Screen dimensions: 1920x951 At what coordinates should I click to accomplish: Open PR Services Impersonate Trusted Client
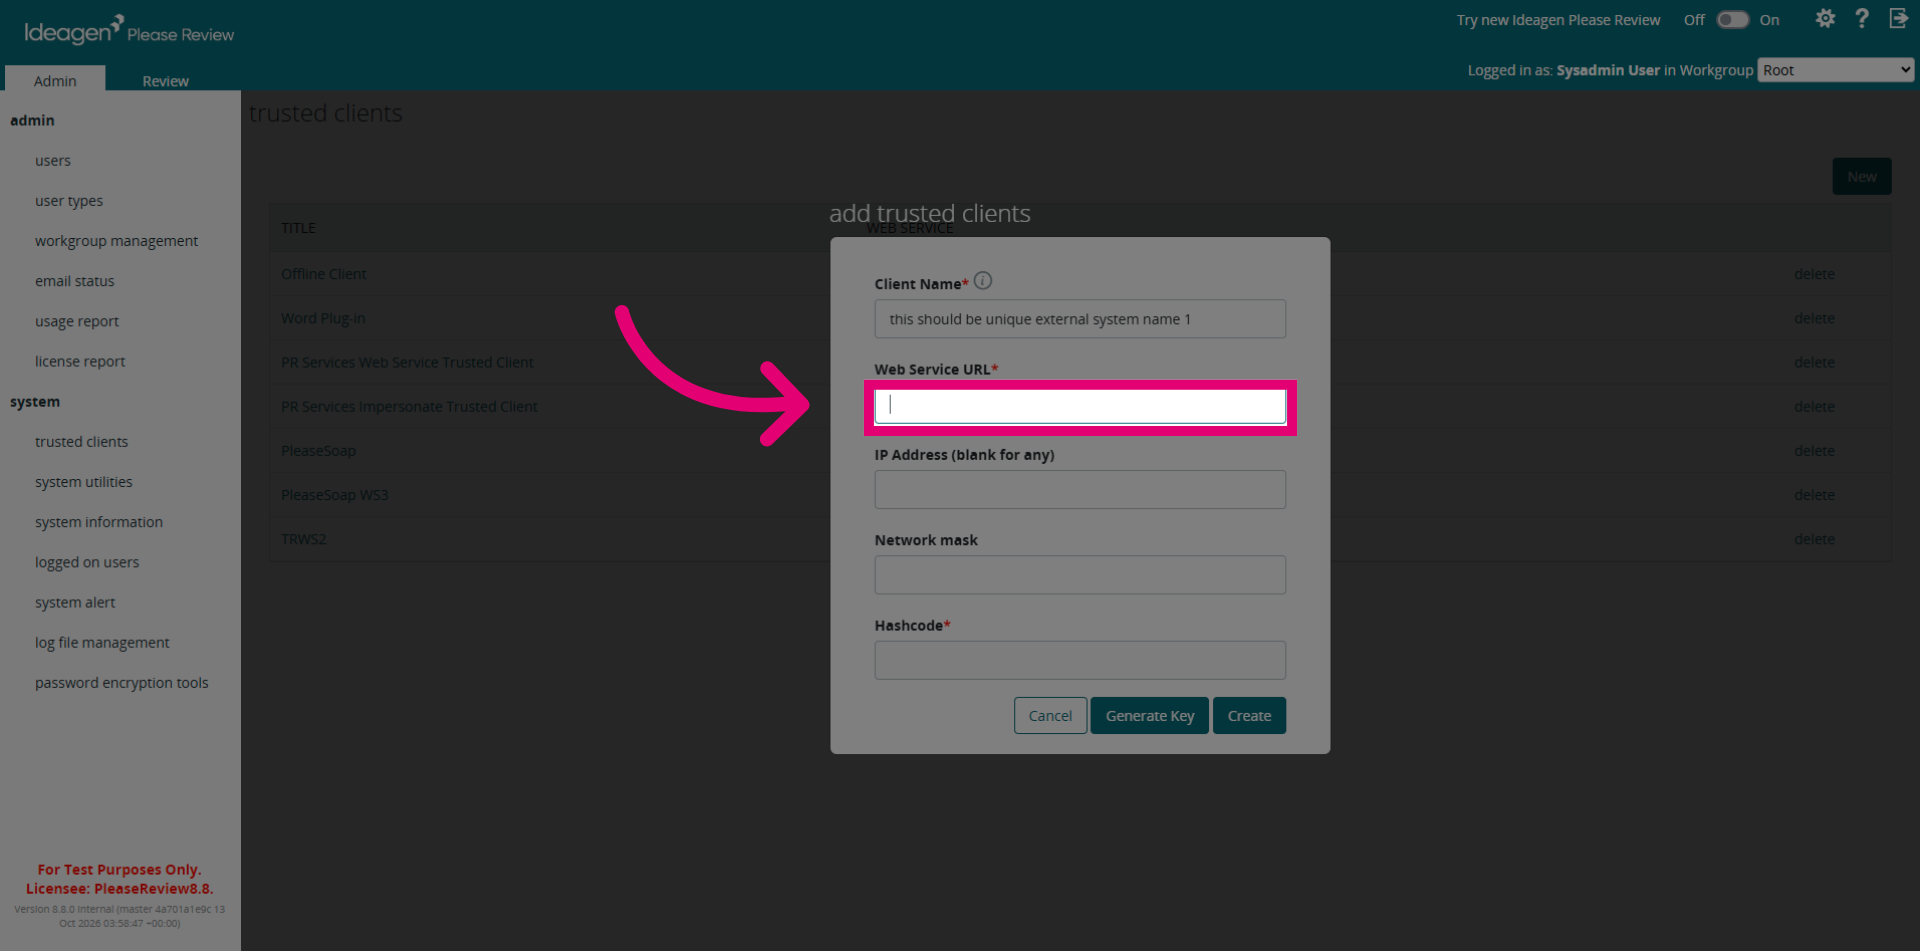409,406
